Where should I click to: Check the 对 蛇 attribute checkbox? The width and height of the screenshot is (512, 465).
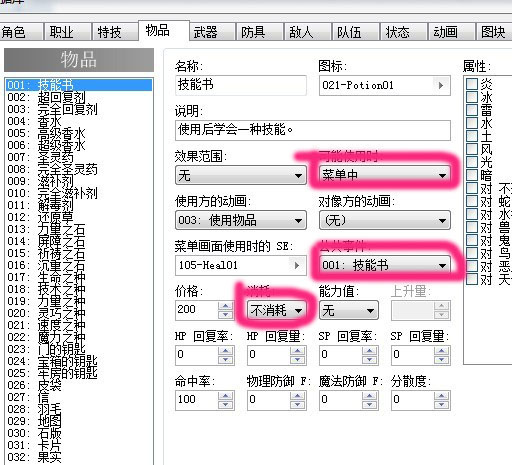pyautogui.click(x=472, y=201)
